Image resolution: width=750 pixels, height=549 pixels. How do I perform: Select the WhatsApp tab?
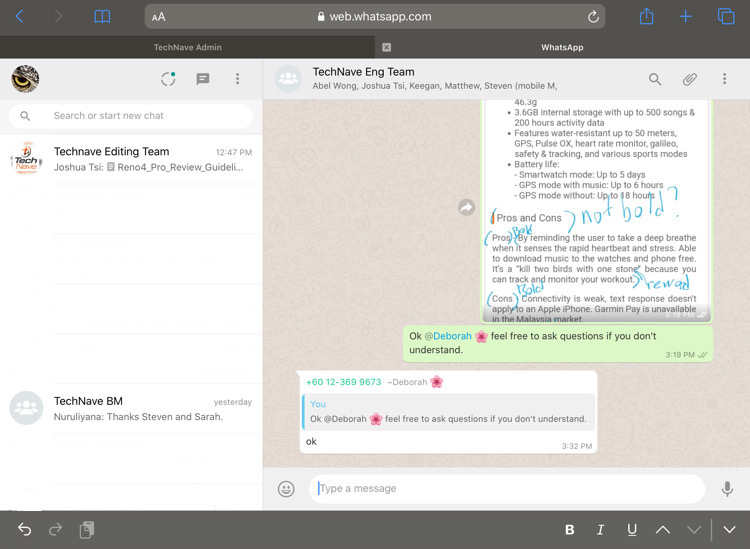pyautogui.click(x=562, y=47)
